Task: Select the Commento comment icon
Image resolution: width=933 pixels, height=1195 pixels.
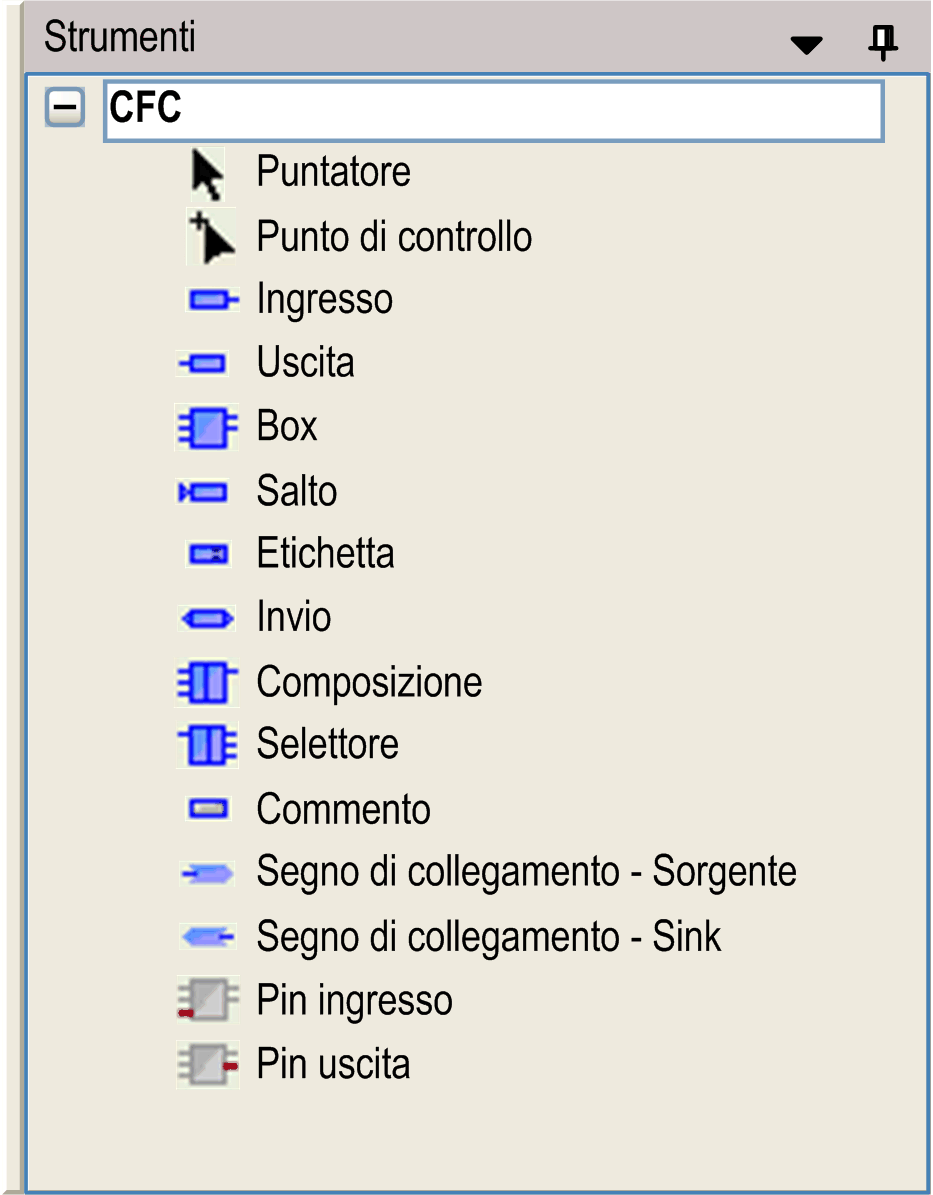Action: pos(208,809)
